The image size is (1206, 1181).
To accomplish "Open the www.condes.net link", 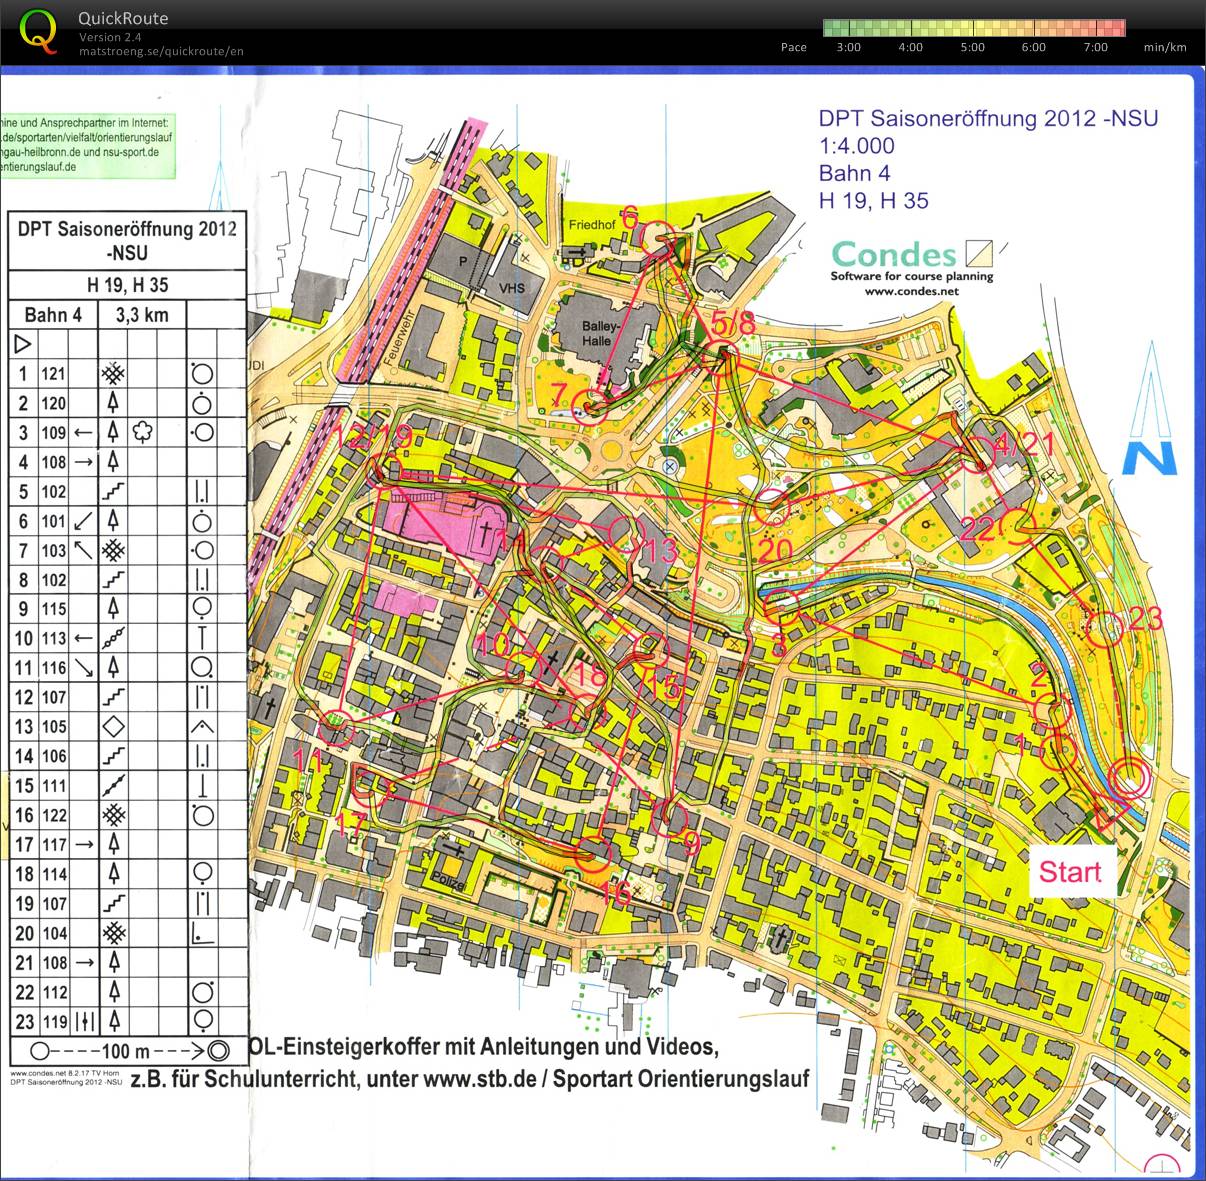I will click(911, 291).
